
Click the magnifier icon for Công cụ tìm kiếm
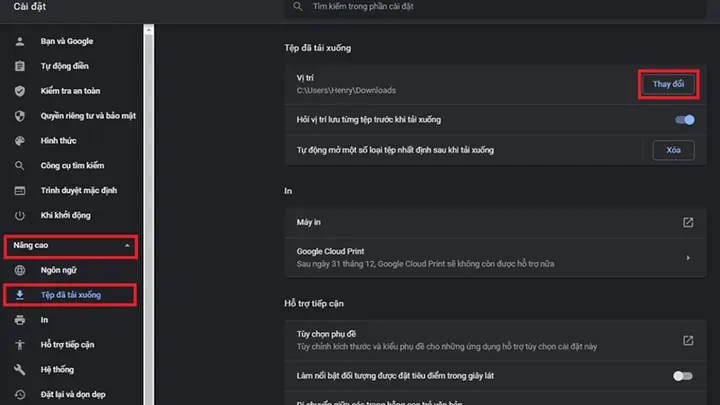click(19, 166)
